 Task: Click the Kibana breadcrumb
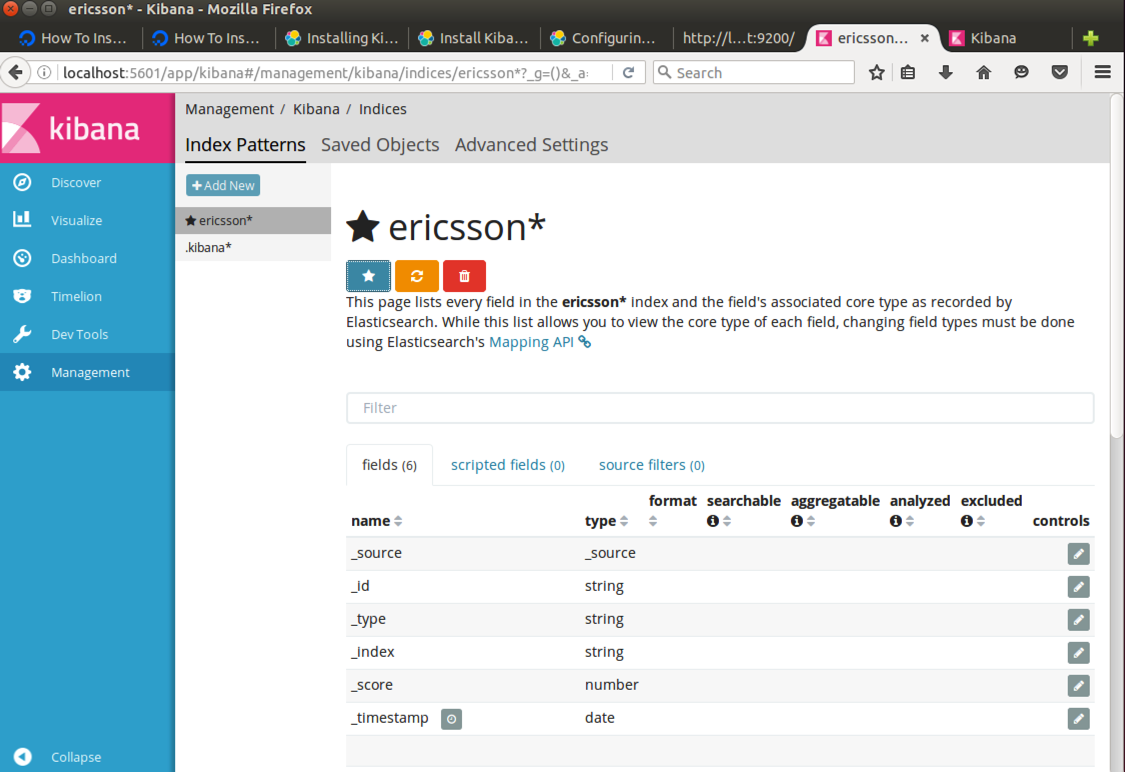(316, 109)
